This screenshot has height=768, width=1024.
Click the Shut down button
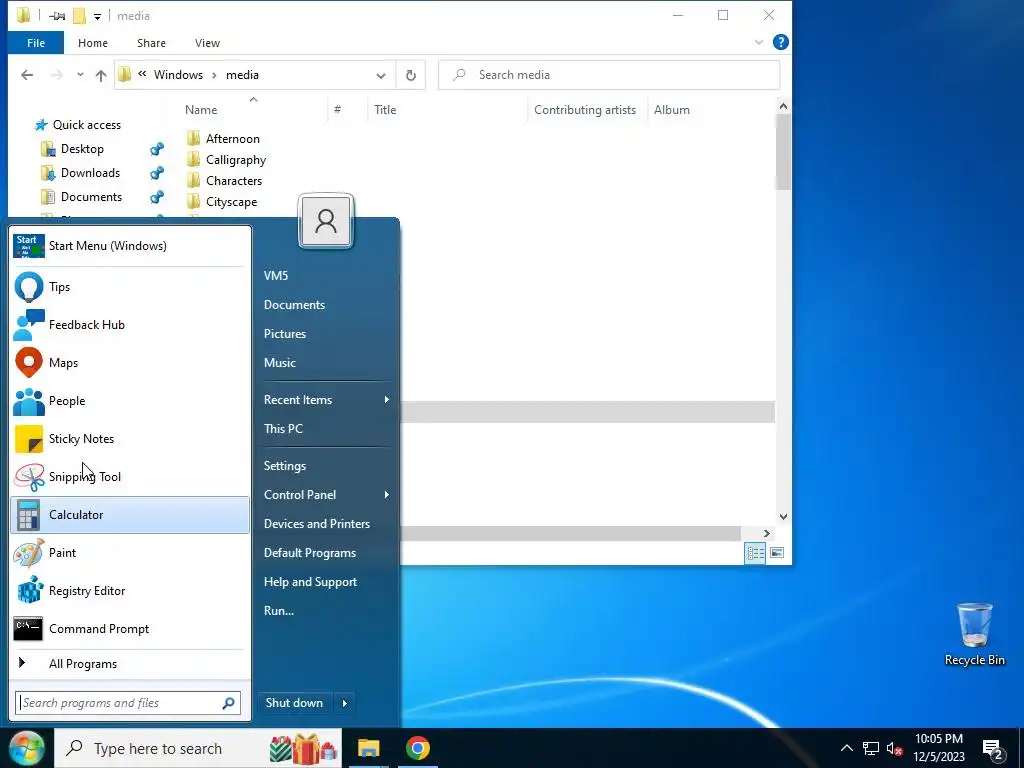[295, 703]
